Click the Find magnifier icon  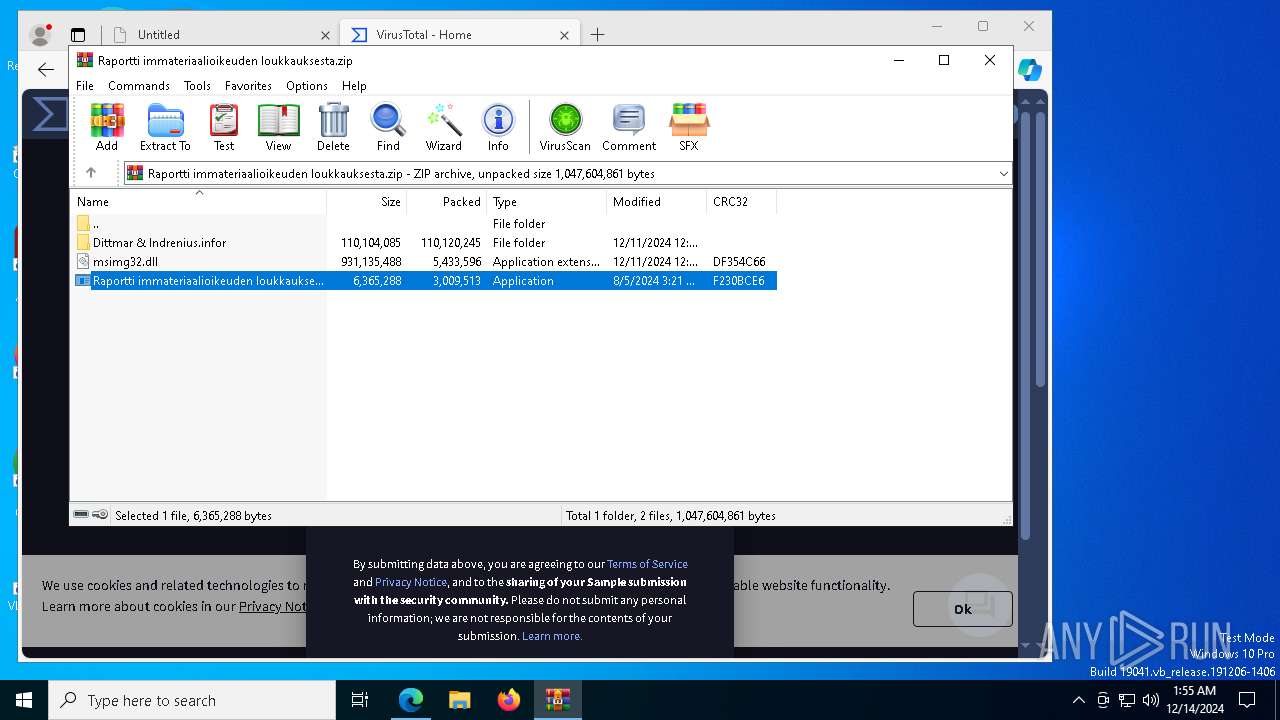388,127
